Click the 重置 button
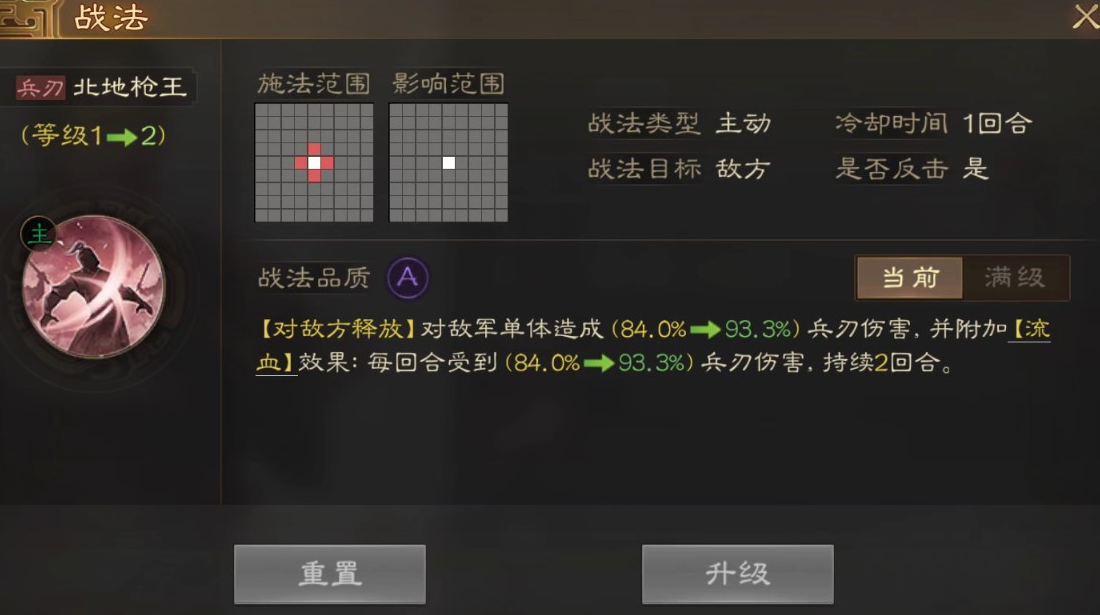Viewport: 1100px width, 615px height. [x=330, y=574]
